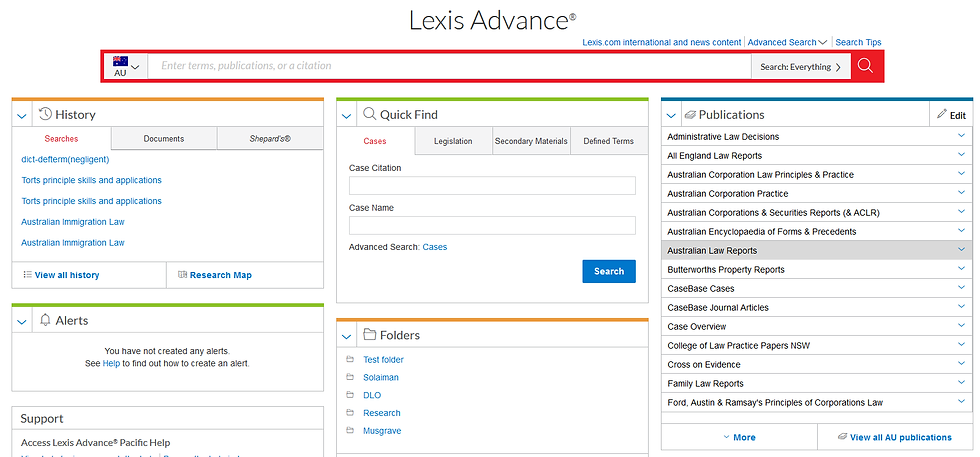The width and height of the screenshot is (980, 457).
Task: Expand Administrative Law Decisions chevron
Action: point(961,136)
